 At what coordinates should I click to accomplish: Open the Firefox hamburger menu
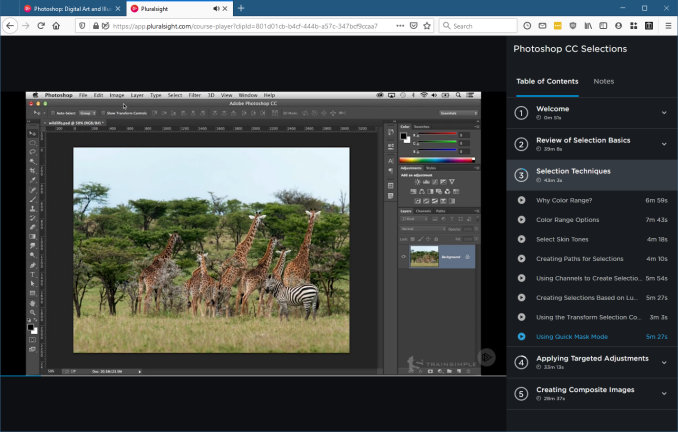667,26
